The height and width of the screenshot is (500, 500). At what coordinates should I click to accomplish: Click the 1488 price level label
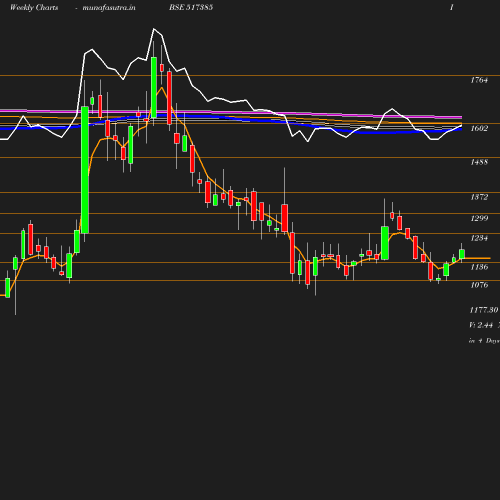(479, 162)
